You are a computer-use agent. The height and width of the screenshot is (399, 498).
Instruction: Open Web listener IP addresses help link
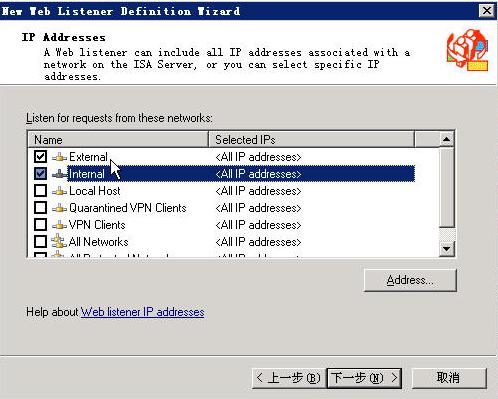tap(143, 312)
